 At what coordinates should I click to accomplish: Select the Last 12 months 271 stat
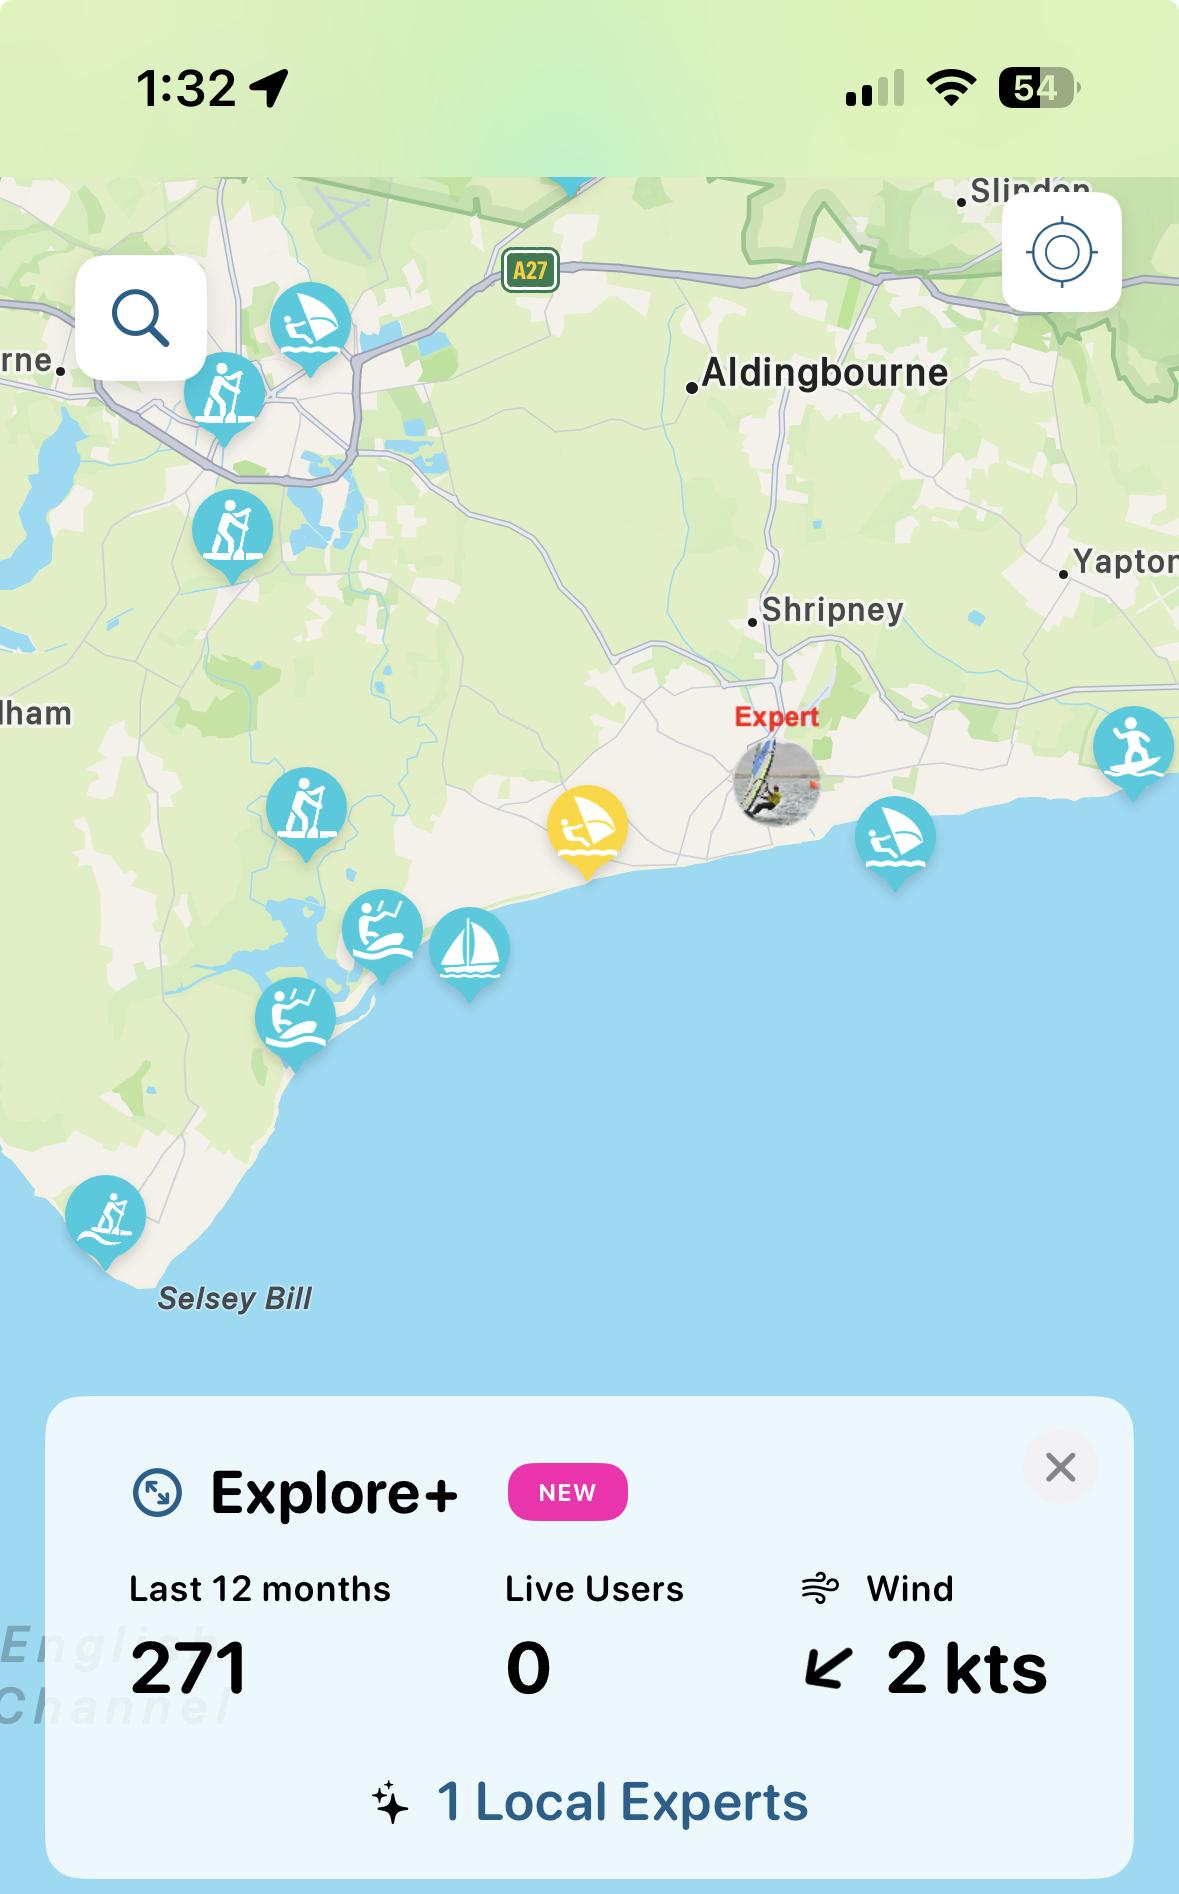[260, 1634]
